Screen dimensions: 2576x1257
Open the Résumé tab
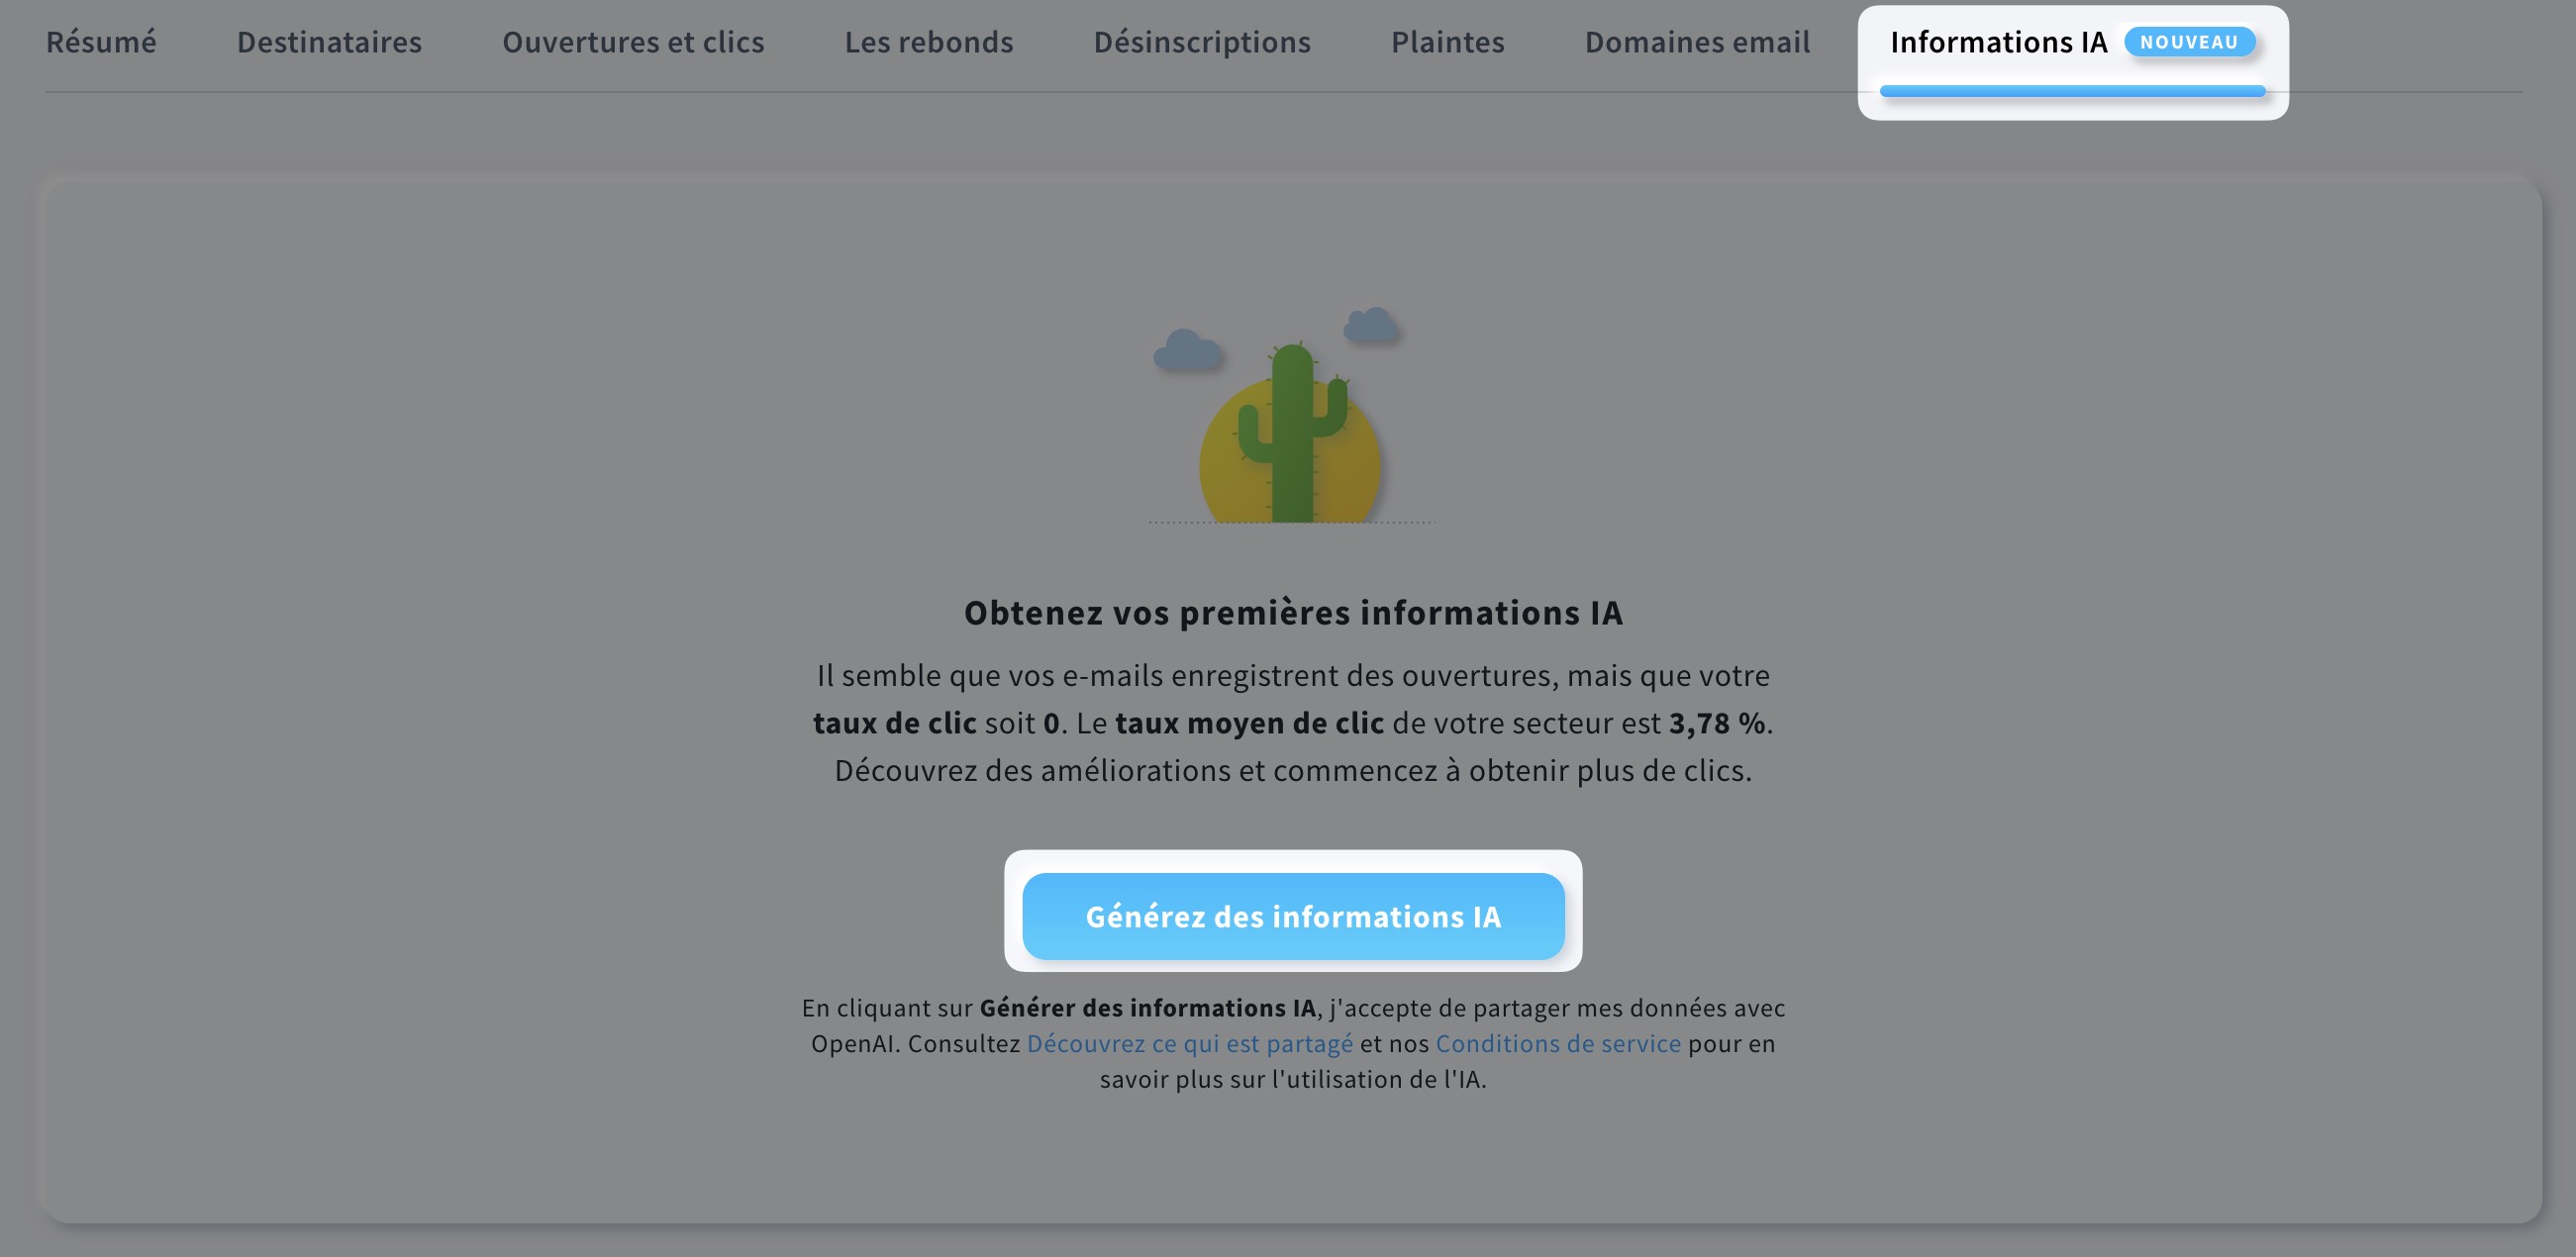(101, 42)
